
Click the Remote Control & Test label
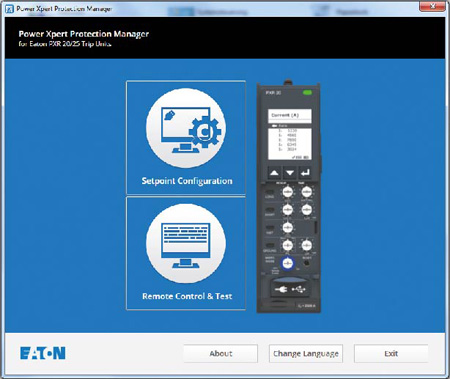pyautogui.click(x=187, y=296)
